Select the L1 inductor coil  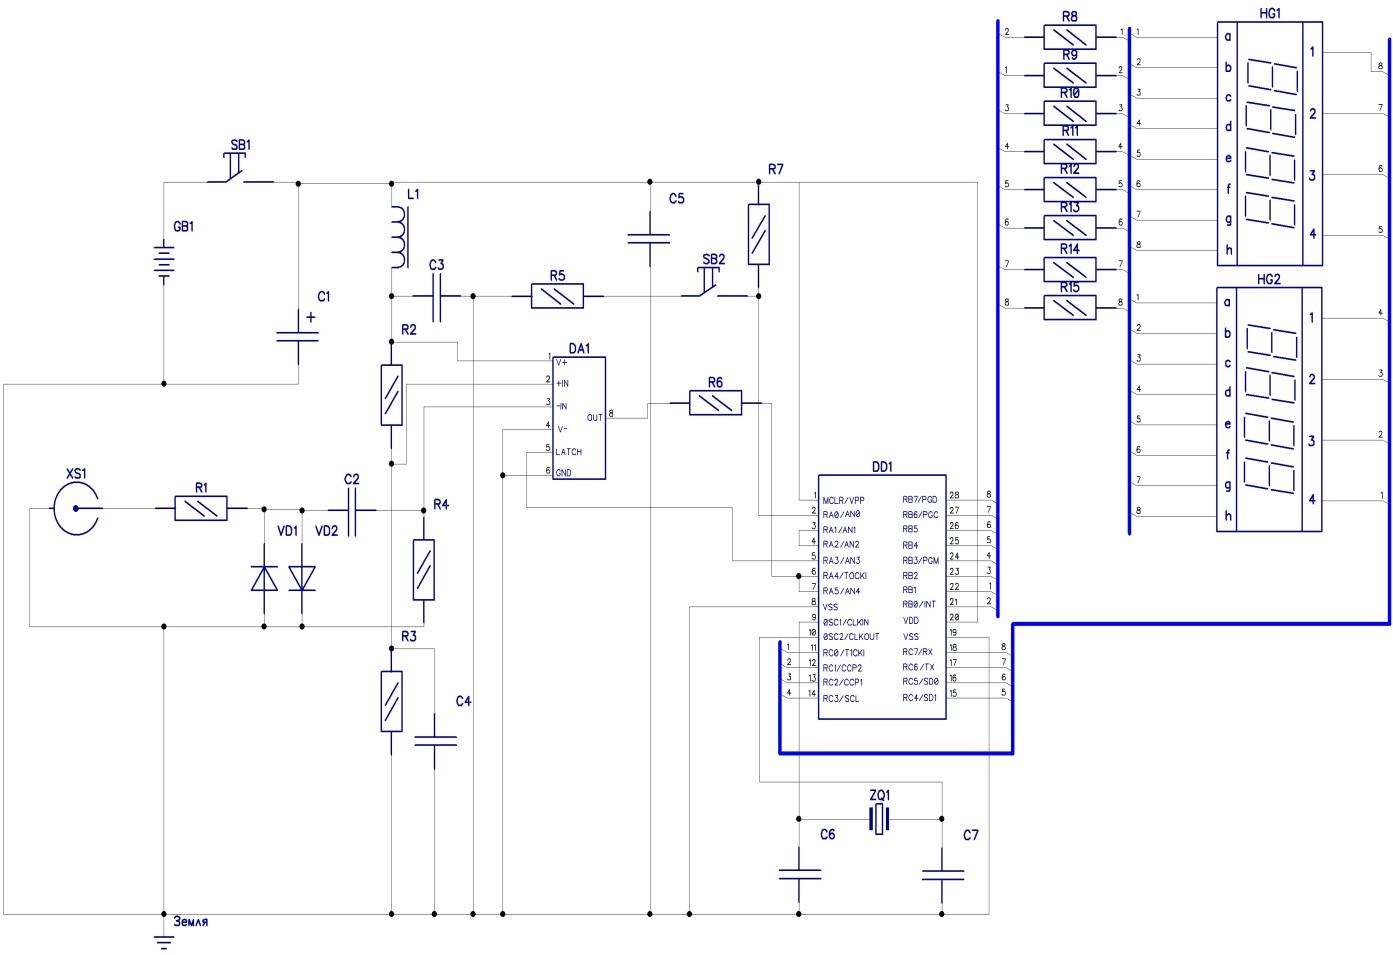pyautogui.click(x=398, y=238)
